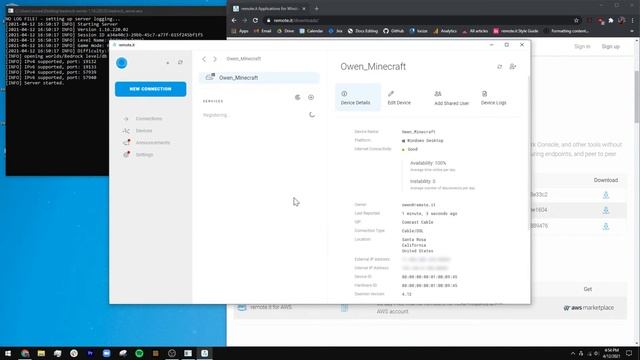Open the Chrome three-dot menu

click(633, 20)
